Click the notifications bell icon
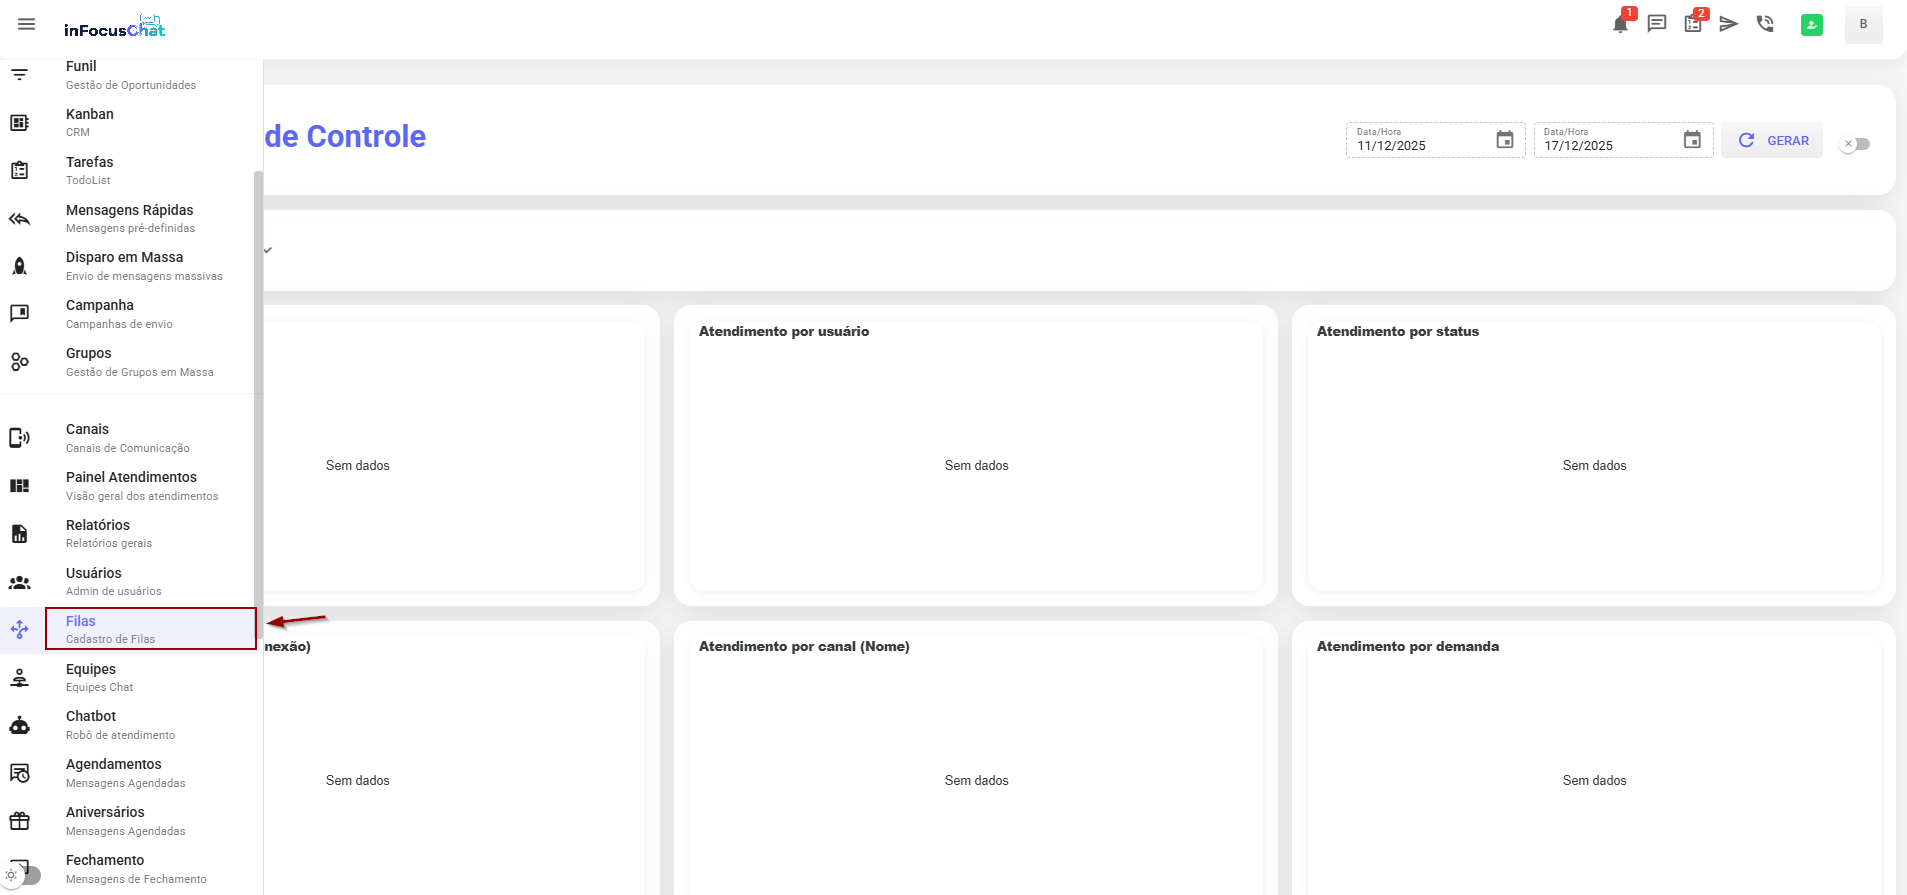This screenshot has width=1907, height=895. [1620, 24]
